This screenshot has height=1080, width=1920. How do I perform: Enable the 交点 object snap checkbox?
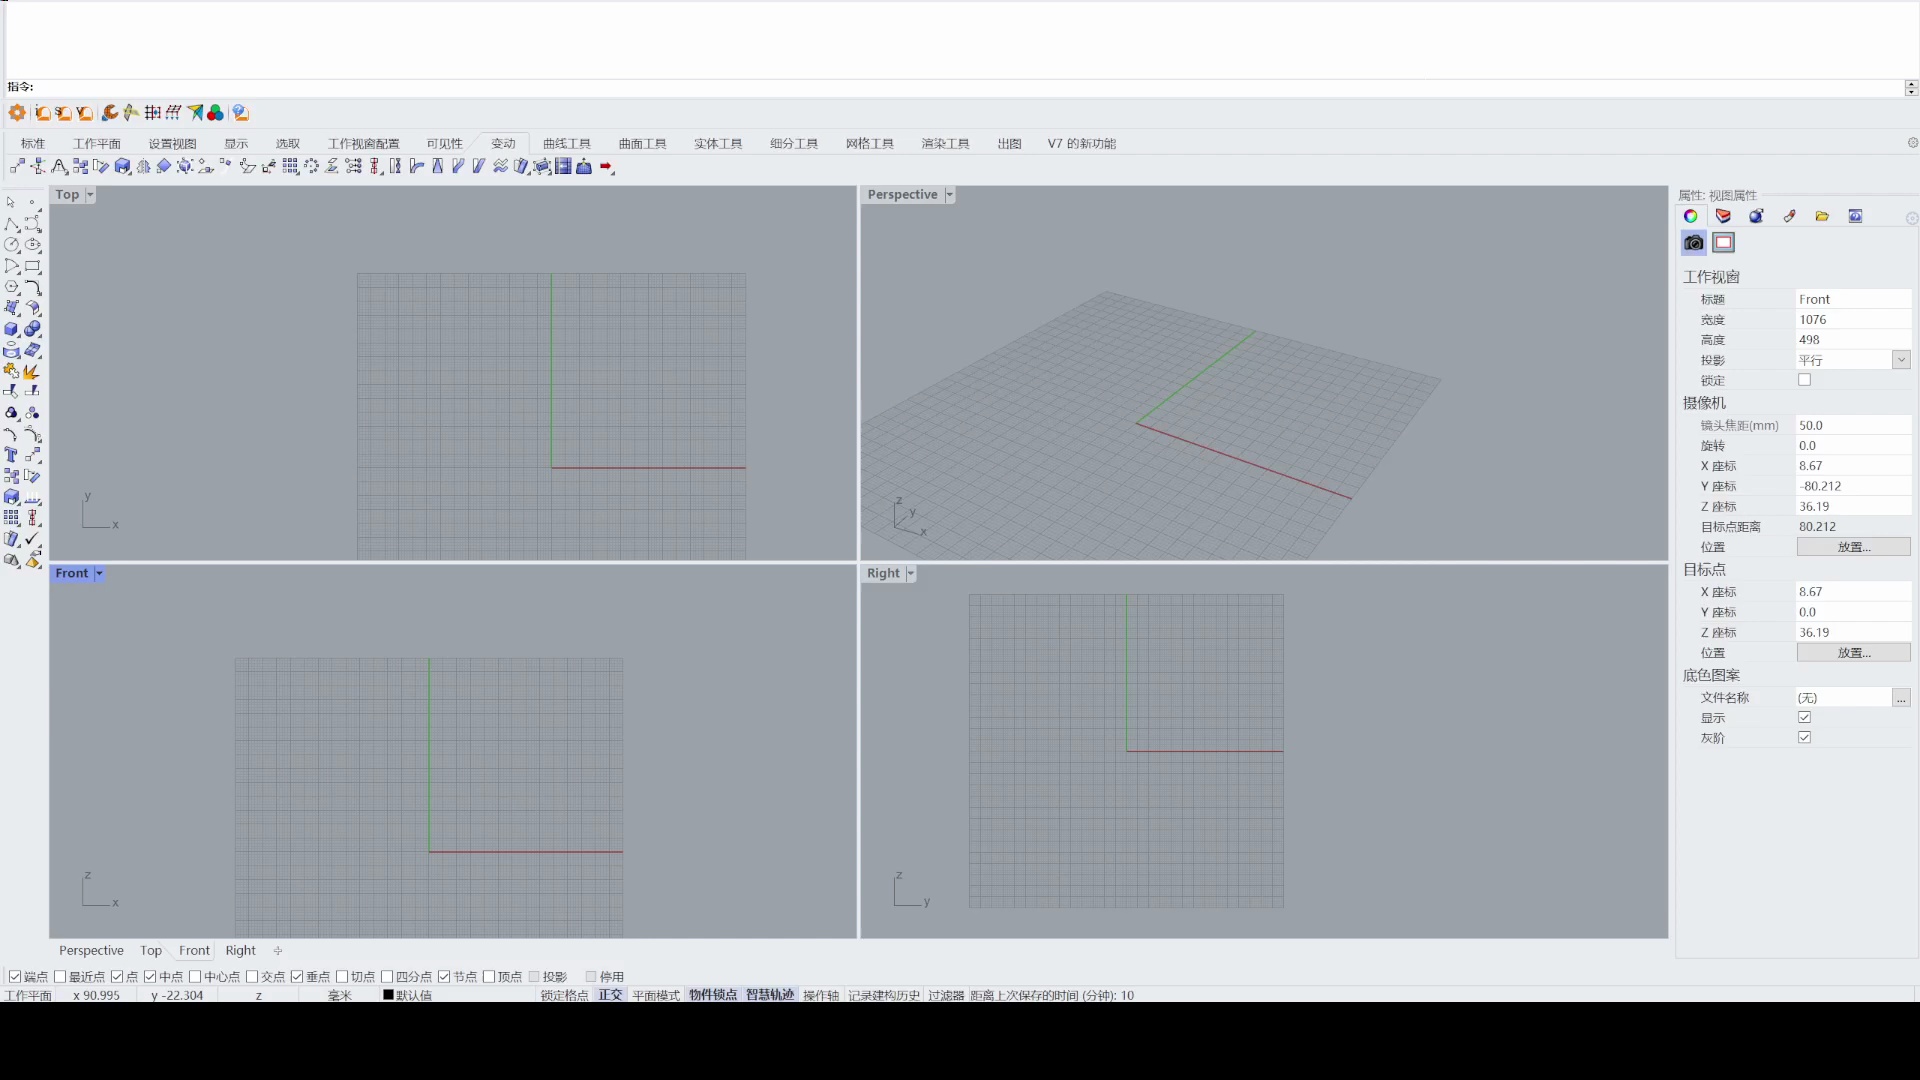click(x=252, y=977)
